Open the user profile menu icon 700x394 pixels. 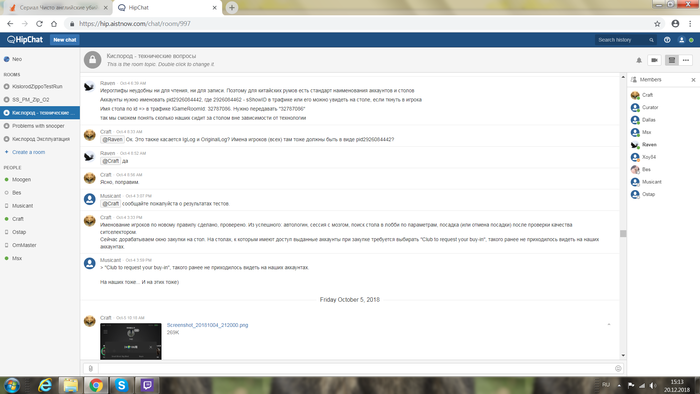[682, 40]
